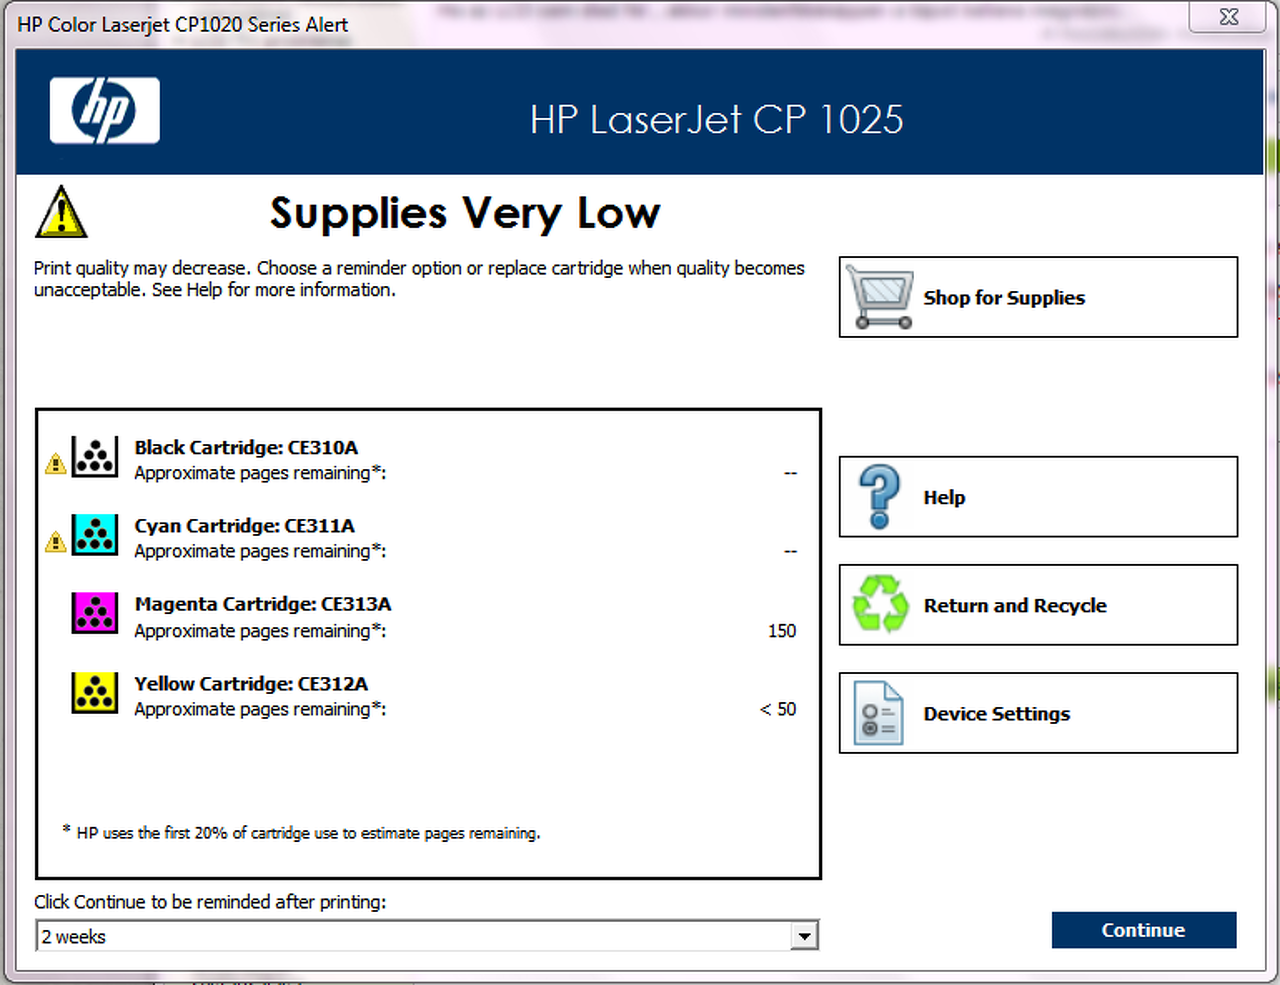Click the black cartridge toner icon
Viewport: 1280px width, 985px height.
pos(95,456)
